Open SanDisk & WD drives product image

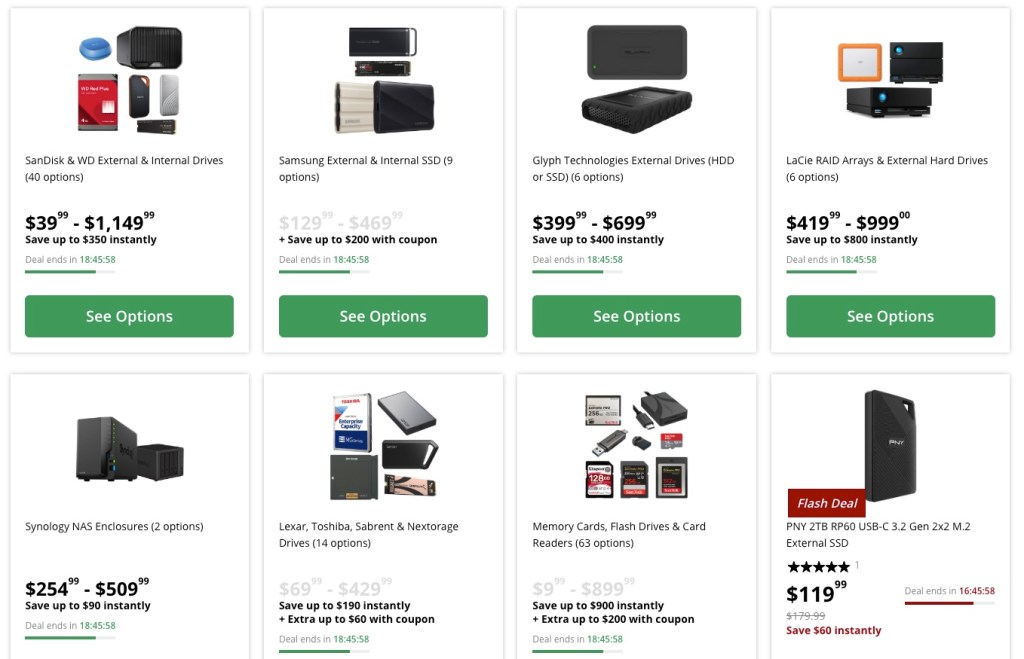tap(129, 80)
